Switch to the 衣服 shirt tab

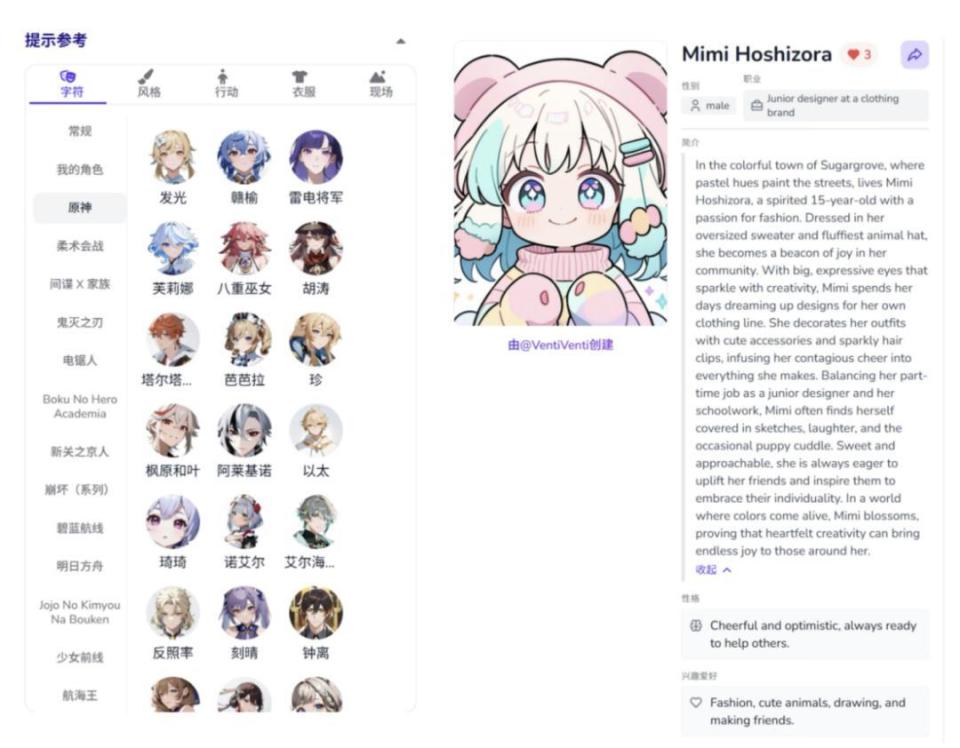coord(303,84)
